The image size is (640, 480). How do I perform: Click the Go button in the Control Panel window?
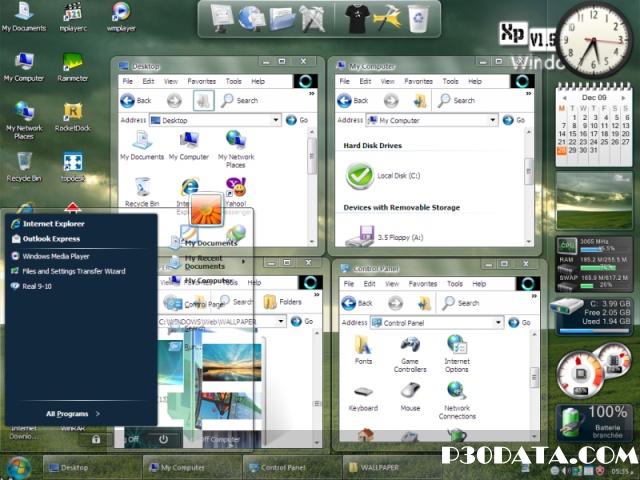pos(521,323)
